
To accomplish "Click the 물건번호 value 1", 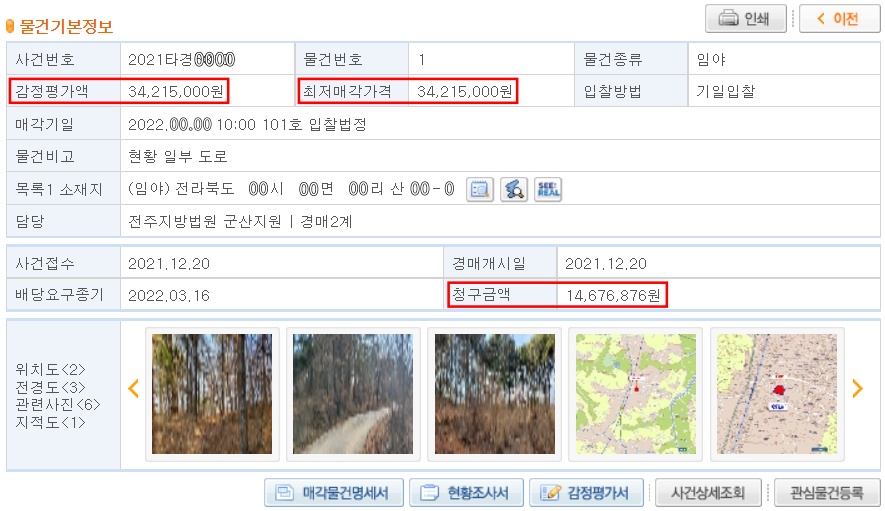I will point(422,59).
